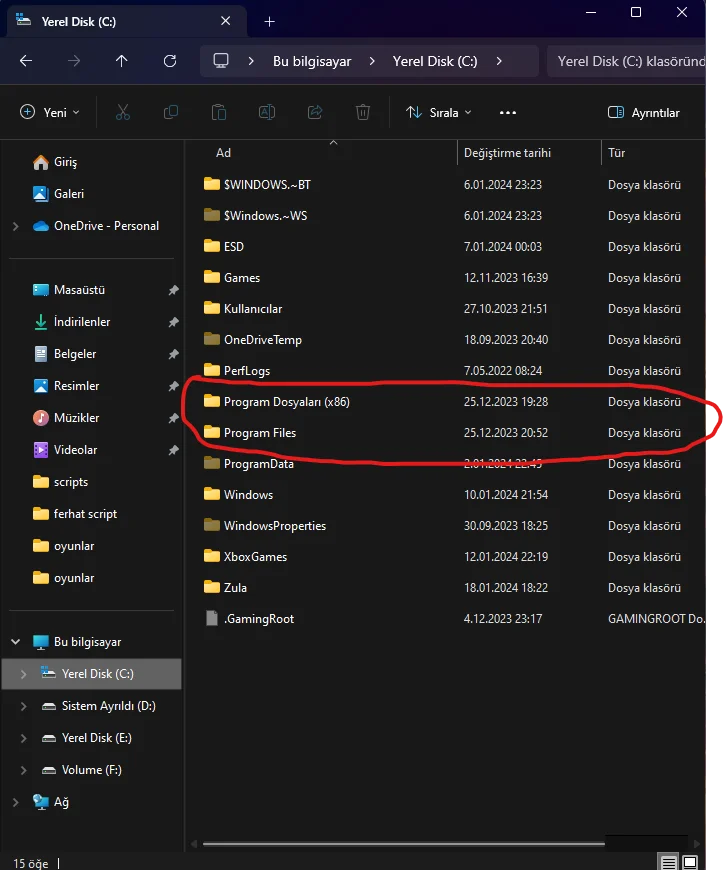Open İndirilenler in quick access

[x=72, y=322]
